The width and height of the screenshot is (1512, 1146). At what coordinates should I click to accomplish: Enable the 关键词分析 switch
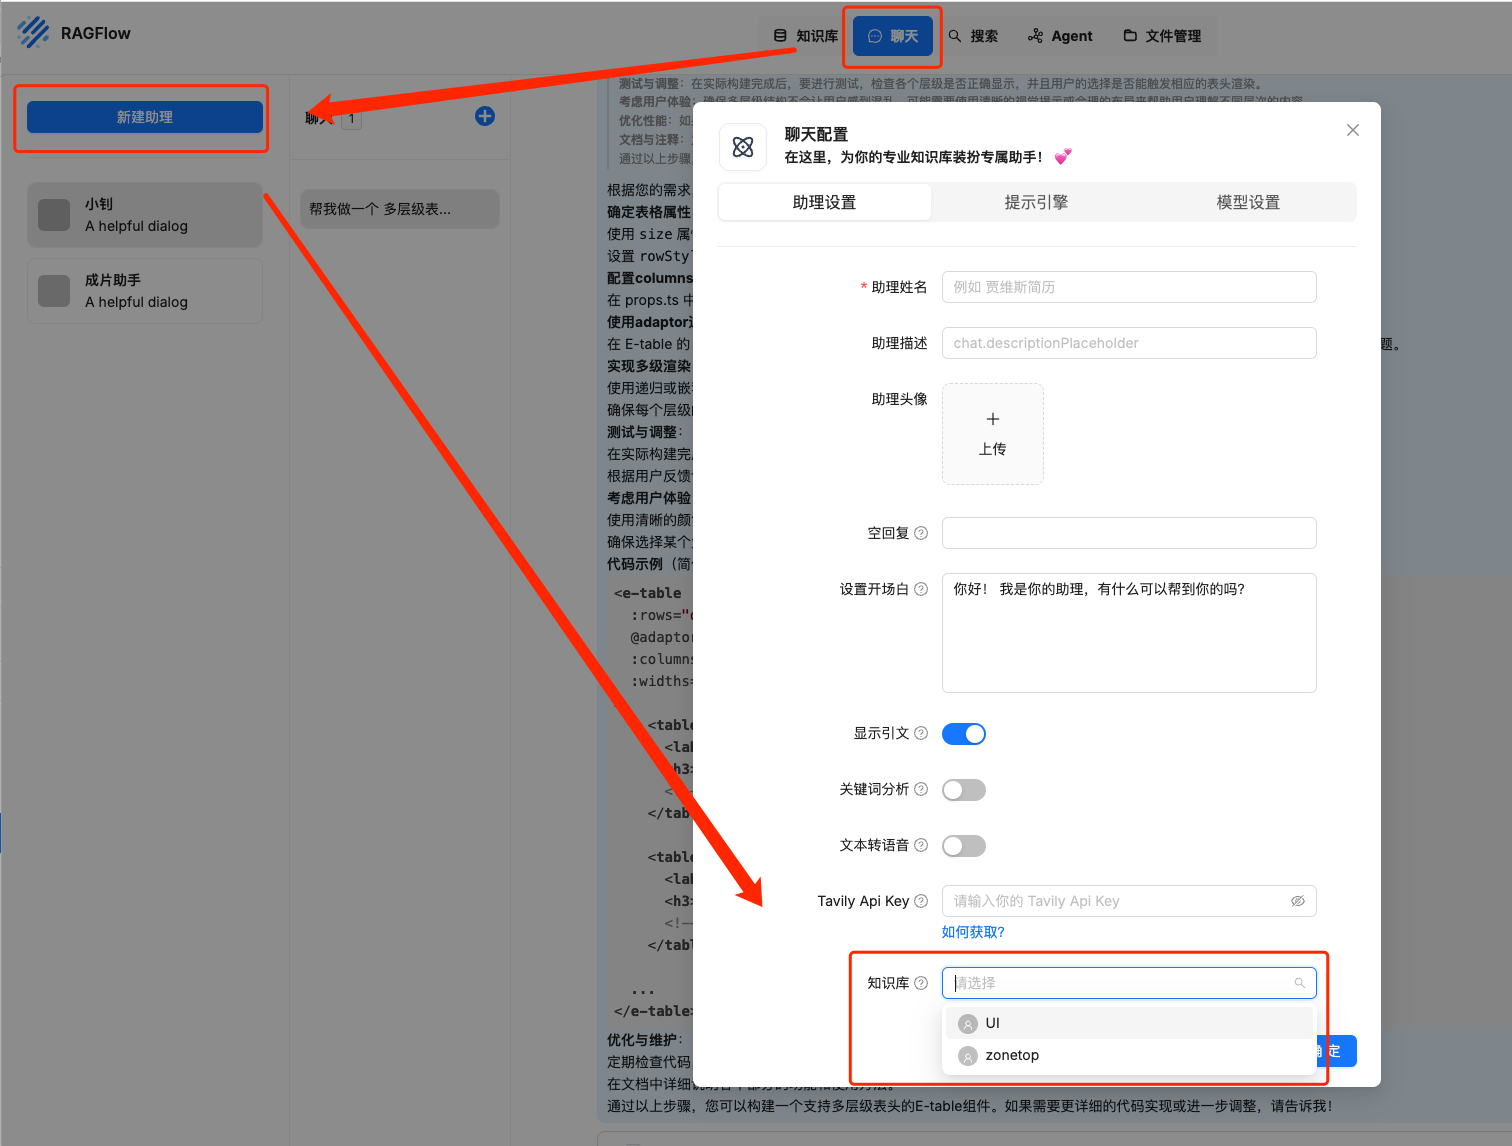pos(963,790)
